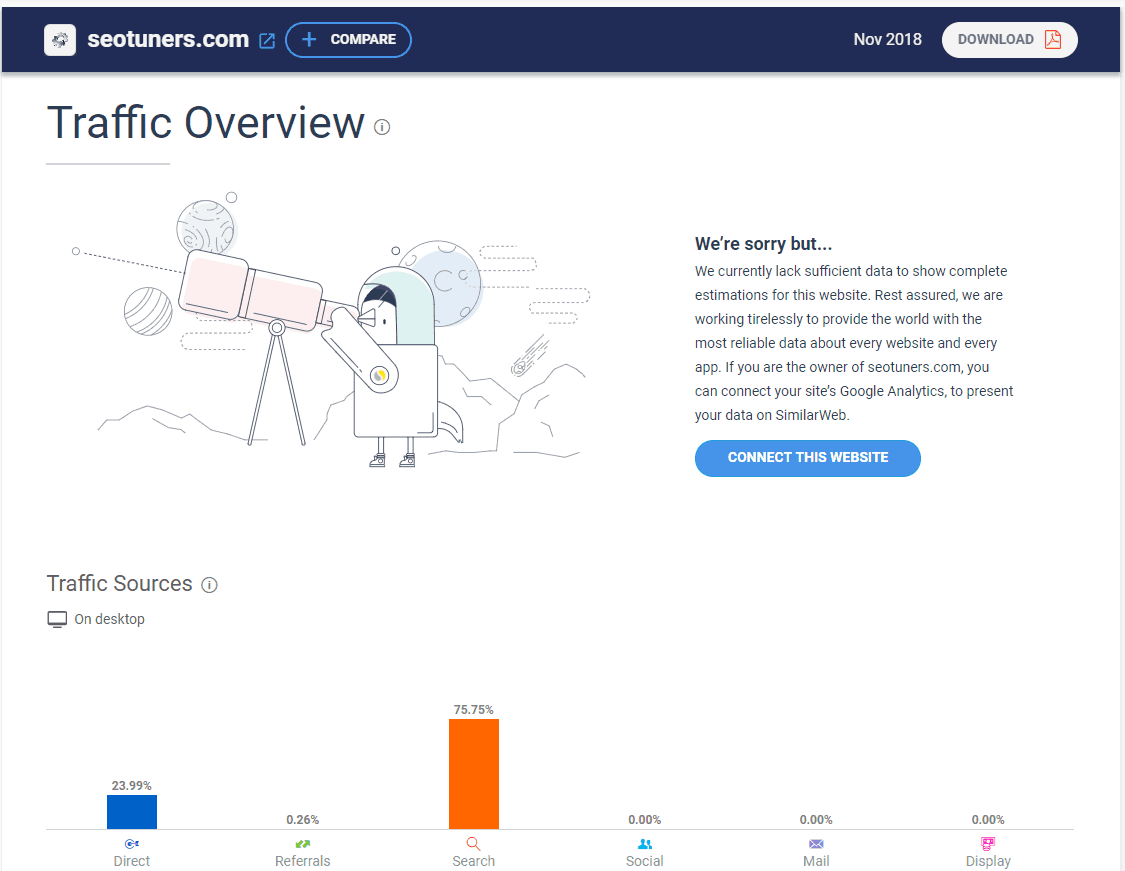Show Traffic Sources info icon
Viewport: 1125px width, 871px height.
coord(209,585)
